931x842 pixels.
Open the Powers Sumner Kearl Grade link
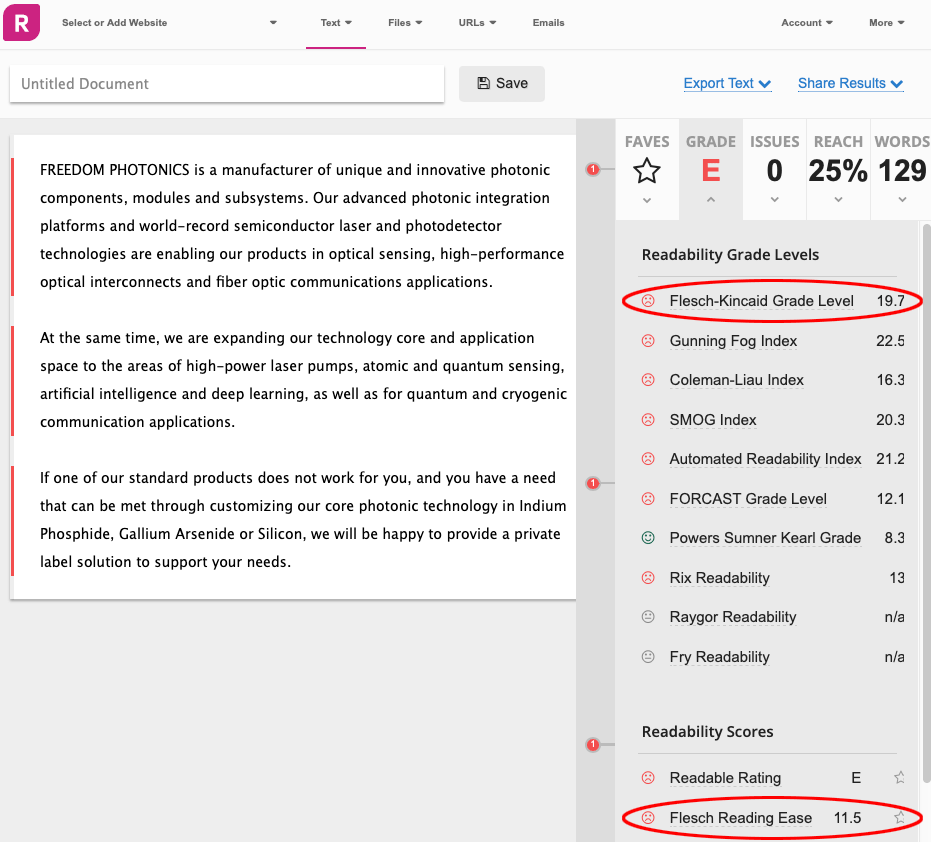(x=765, y=538)
